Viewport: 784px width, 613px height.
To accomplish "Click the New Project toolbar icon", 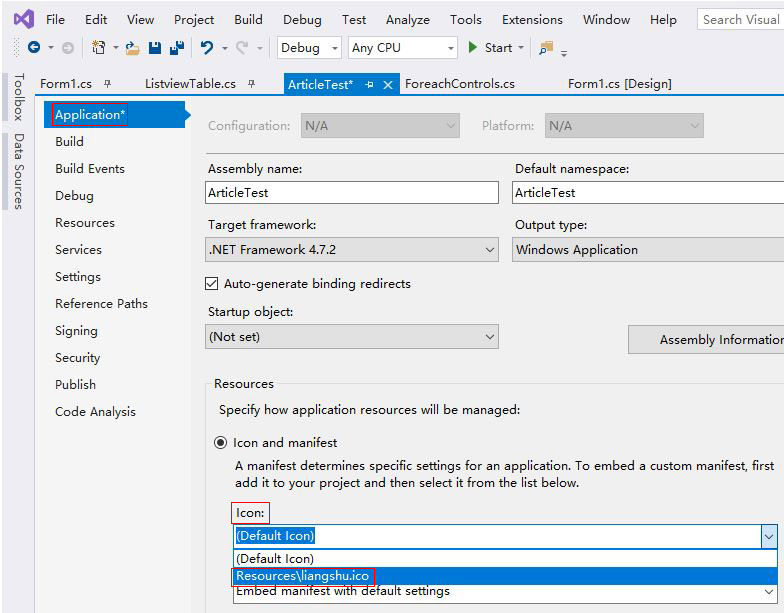I will [x=98, y=48].
